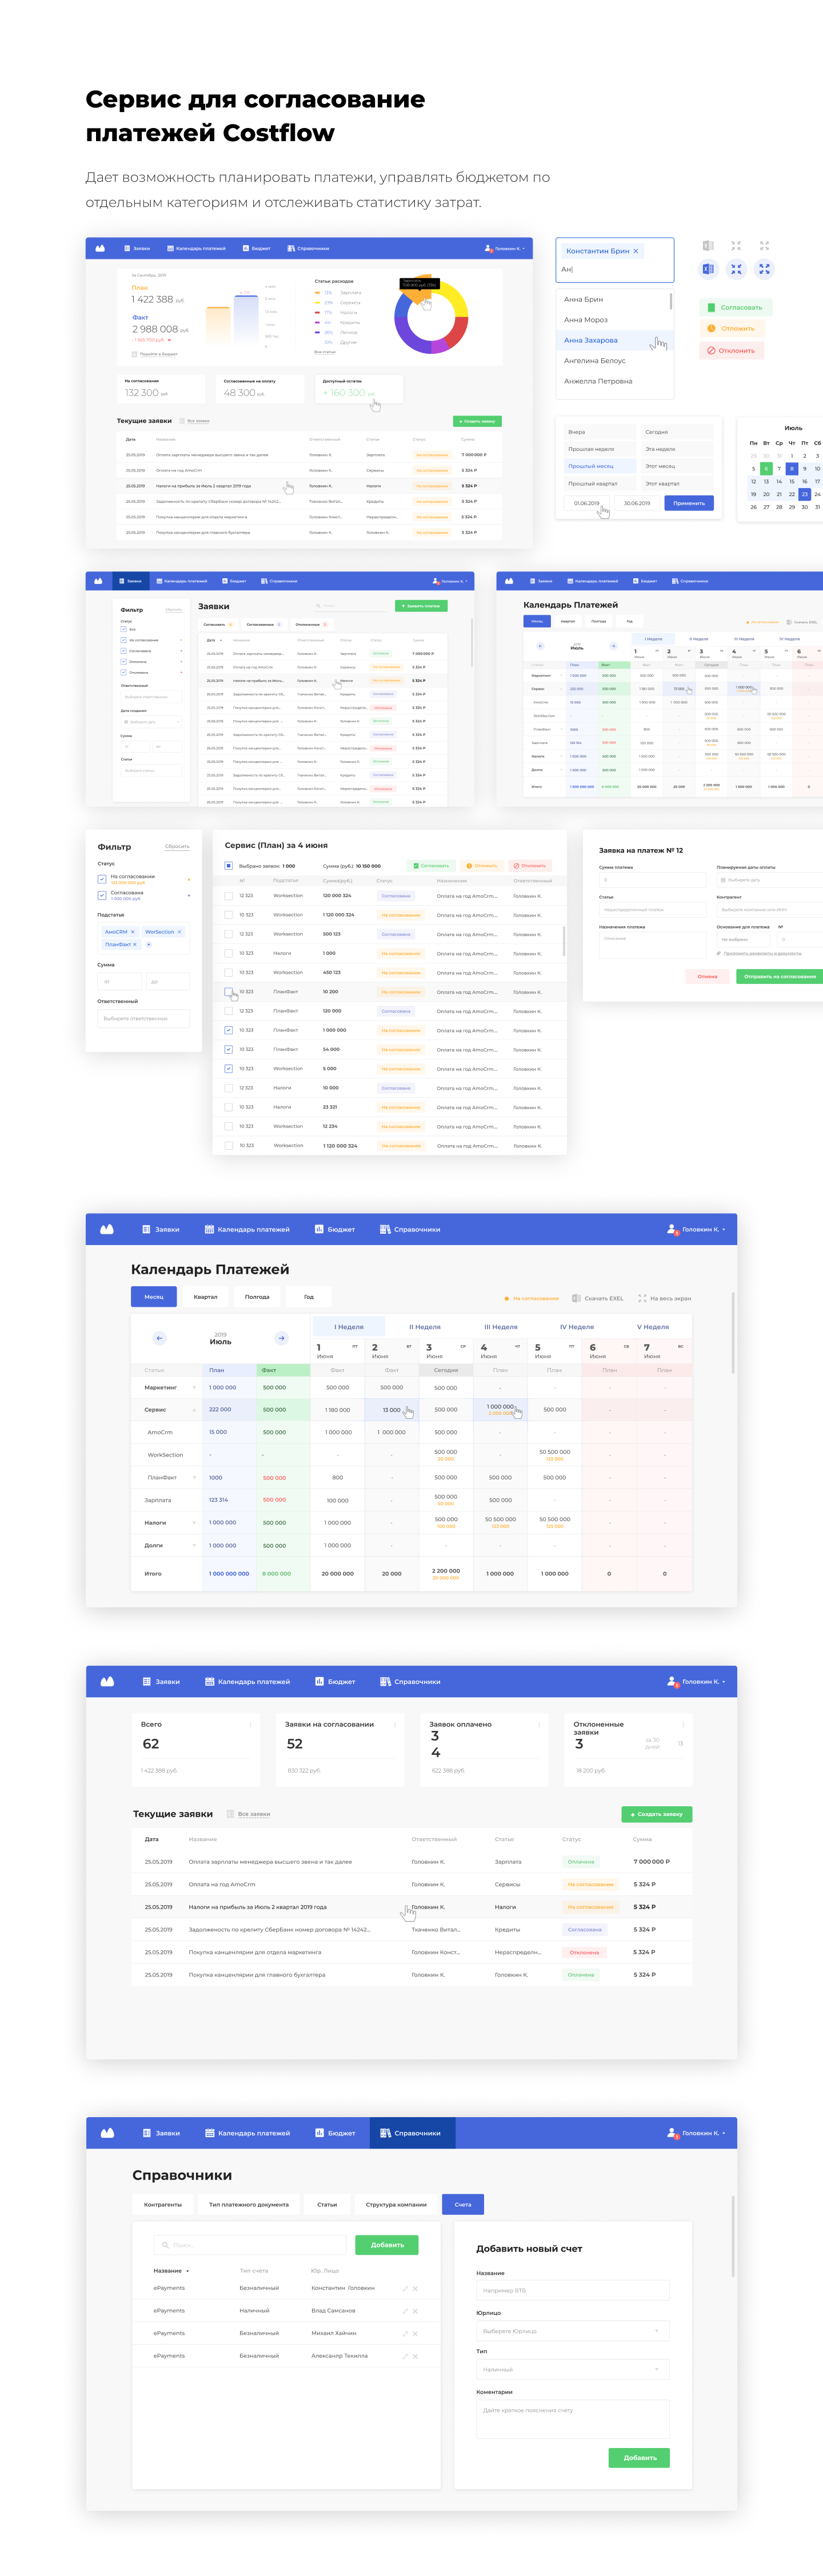
Task: Click the blue collapse-arrows round icon
Action: (736, 269)
